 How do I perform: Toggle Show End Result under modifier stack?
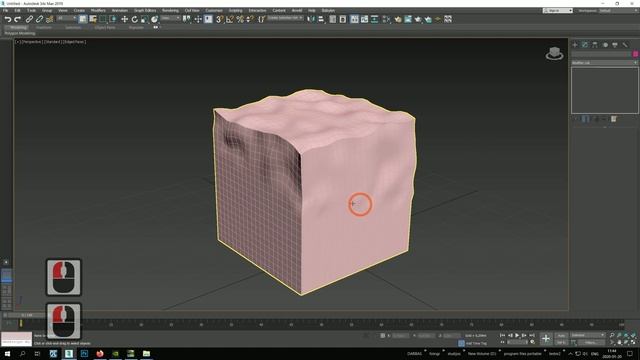click(x=585, y=119)
